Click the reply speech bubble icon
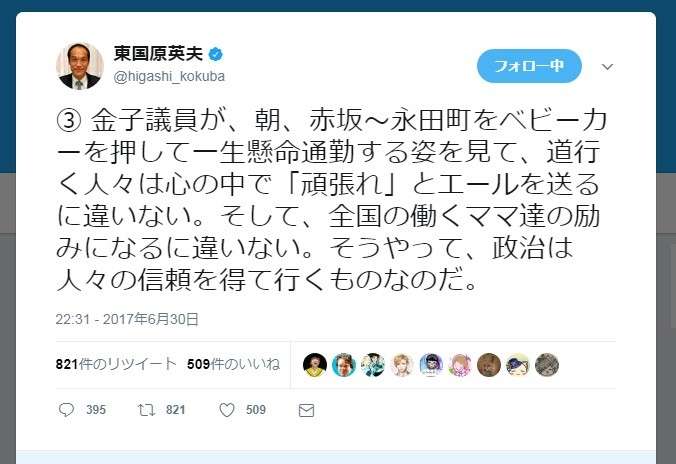Image resolution: width=676 pixels, height=464 pixels. 66,410
